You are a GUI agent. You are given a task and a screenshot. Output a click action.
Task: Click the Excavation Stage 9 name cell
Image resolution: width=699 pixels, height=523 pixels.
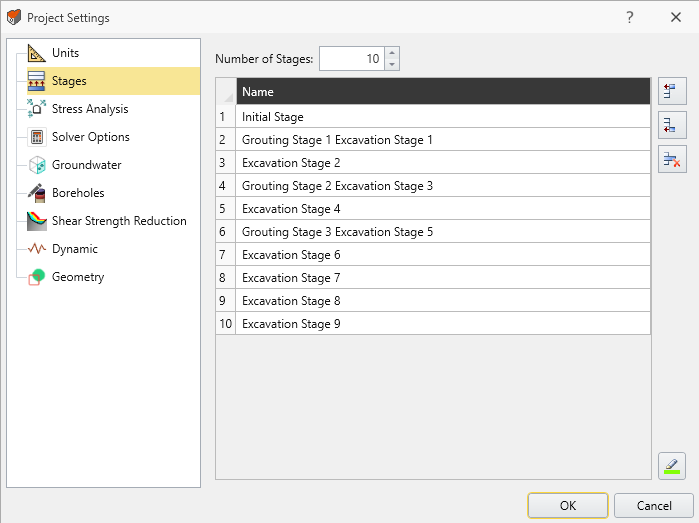(442, 324)
